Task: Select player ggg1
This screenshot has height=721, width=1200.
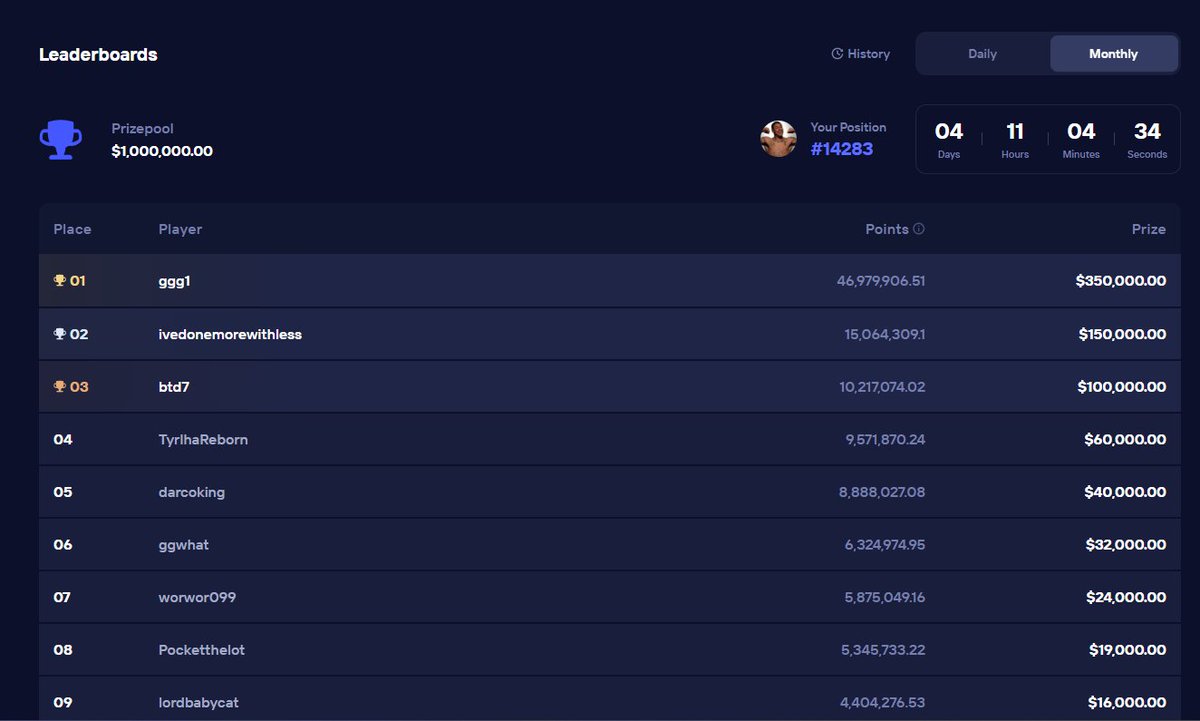Action: click(x=174, y=281)
